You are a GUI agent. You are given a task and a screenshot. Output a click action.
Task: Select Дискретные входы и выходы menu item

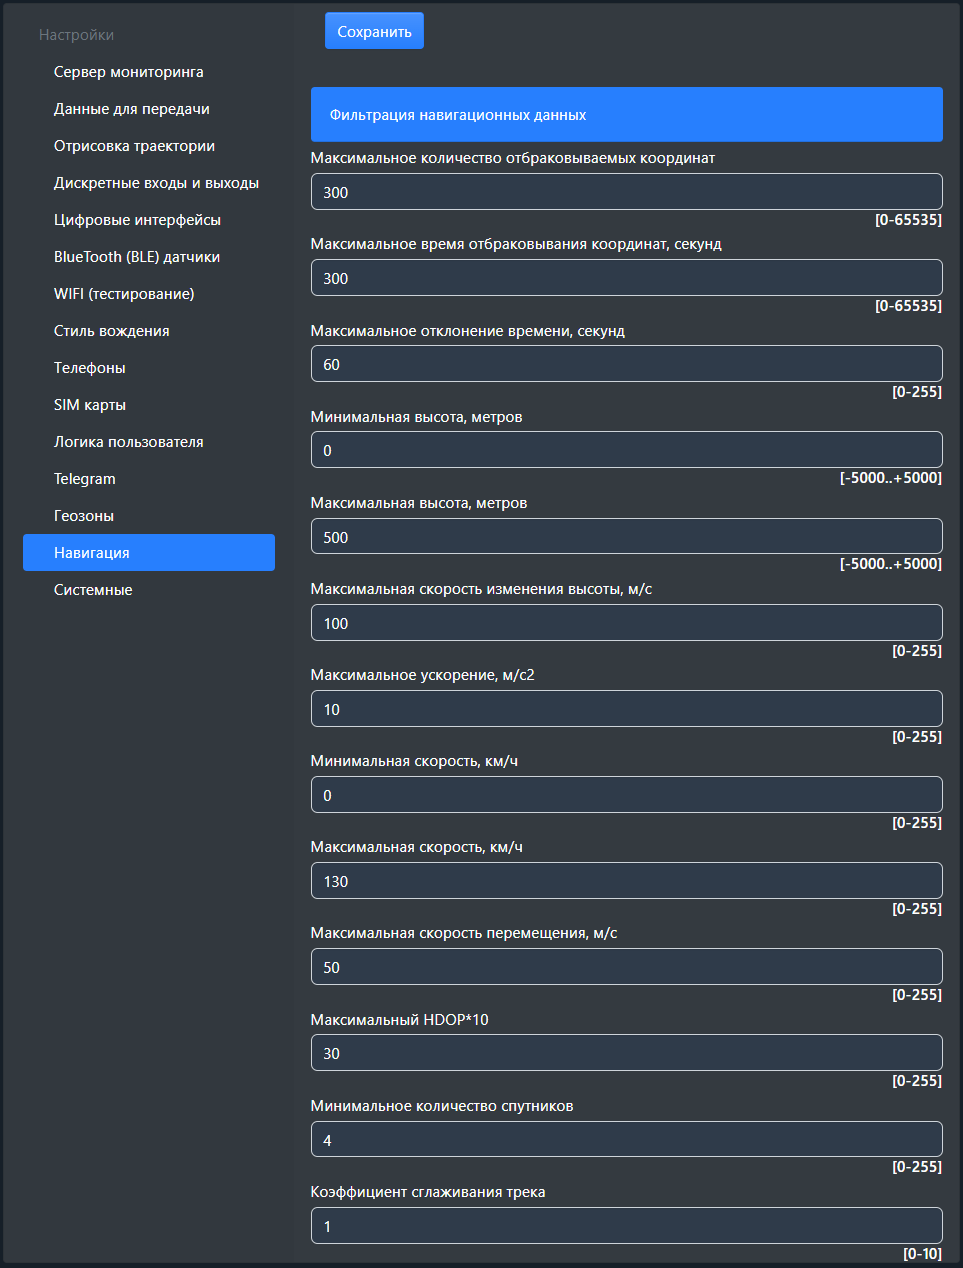156,183
